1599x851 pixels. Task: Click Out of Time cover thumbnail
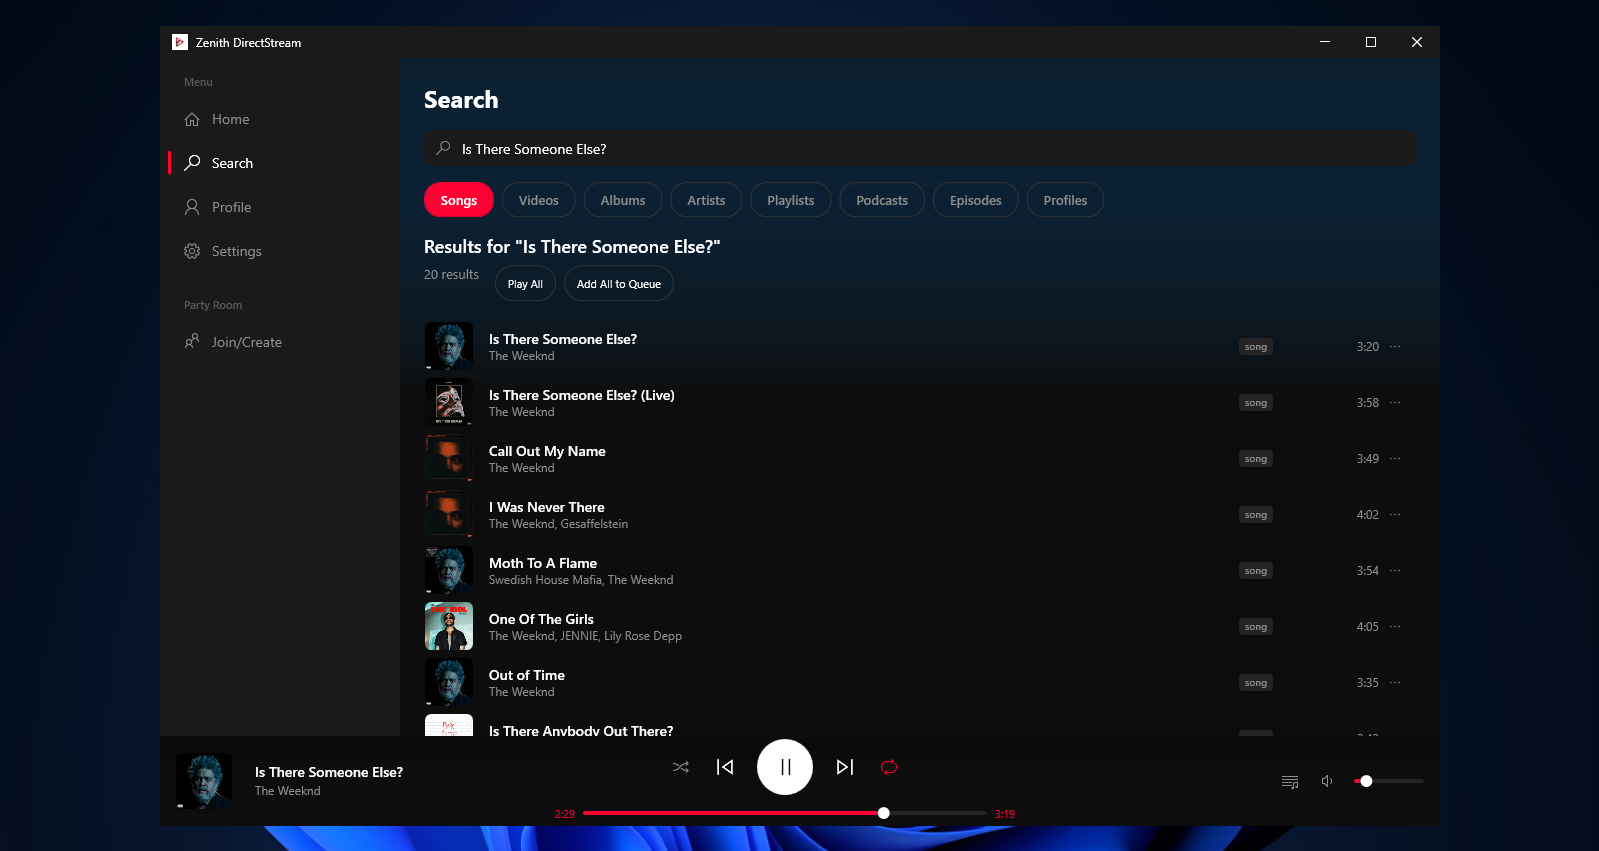click(x=449, y=682)
